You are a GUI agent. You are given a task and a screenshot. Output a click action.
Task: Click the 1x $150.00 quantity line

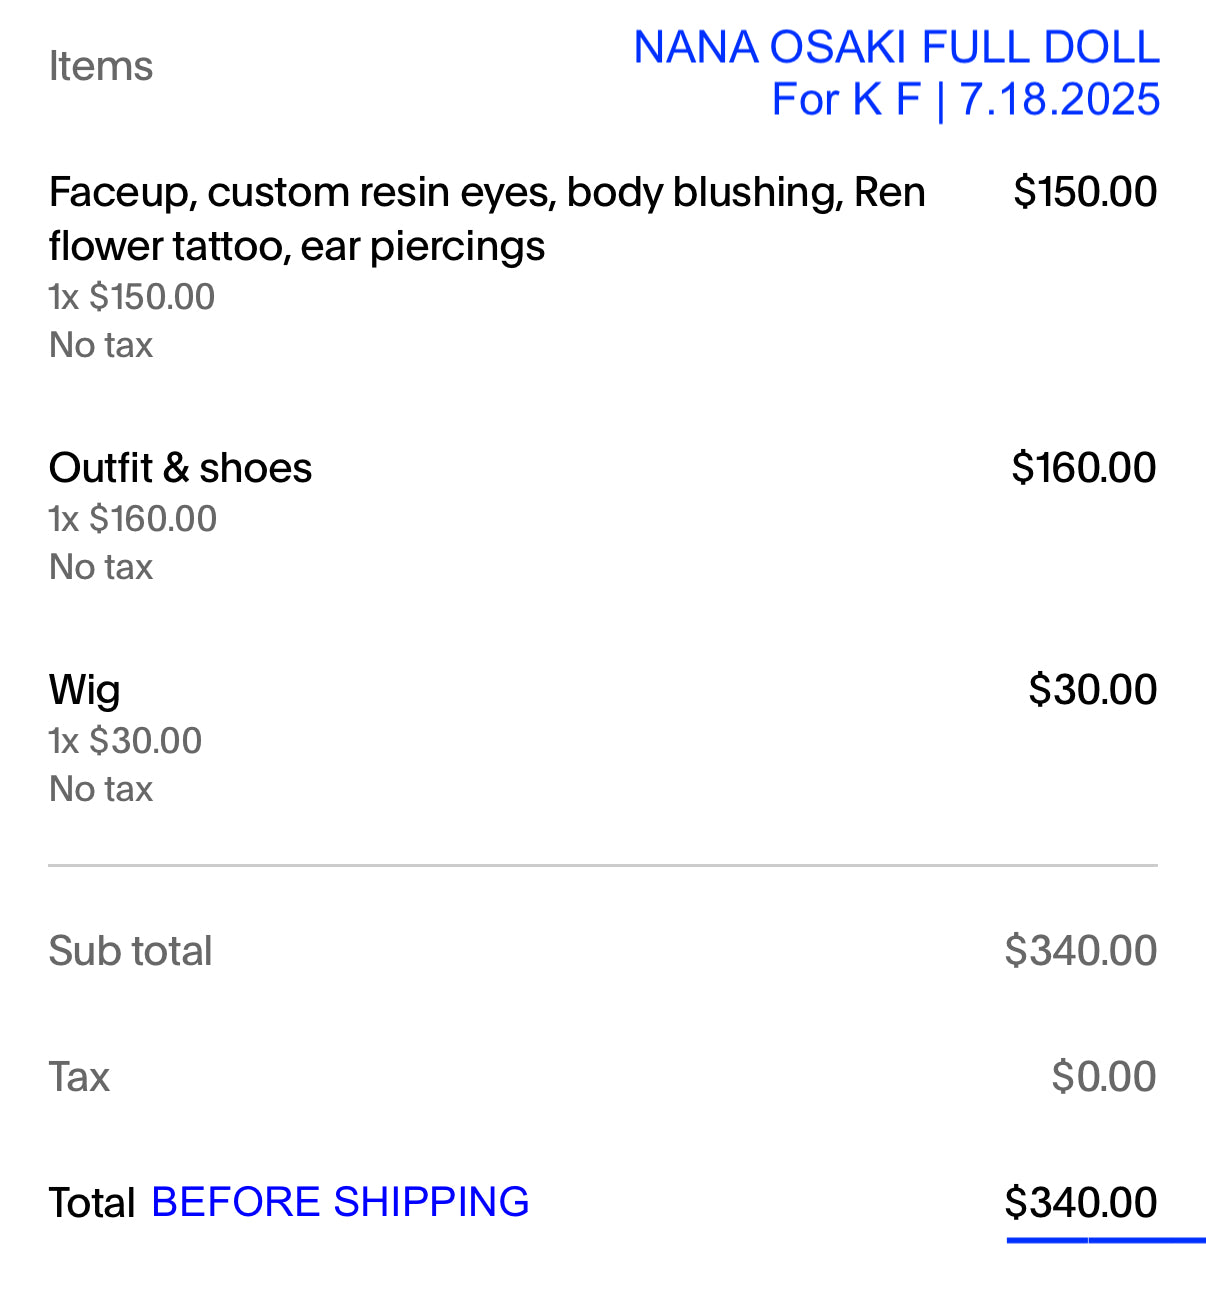coord(132,297)
